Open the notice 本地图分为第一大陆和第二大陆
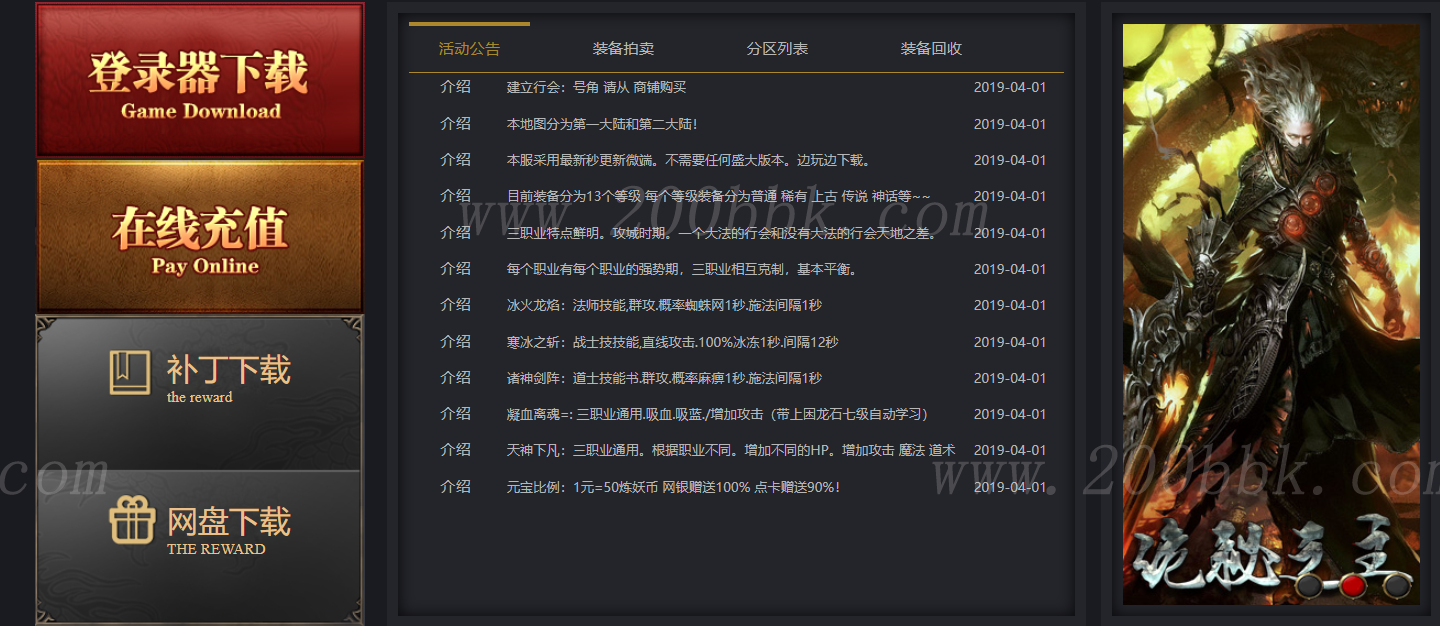1440x626 pixels. tap(602, 124)
